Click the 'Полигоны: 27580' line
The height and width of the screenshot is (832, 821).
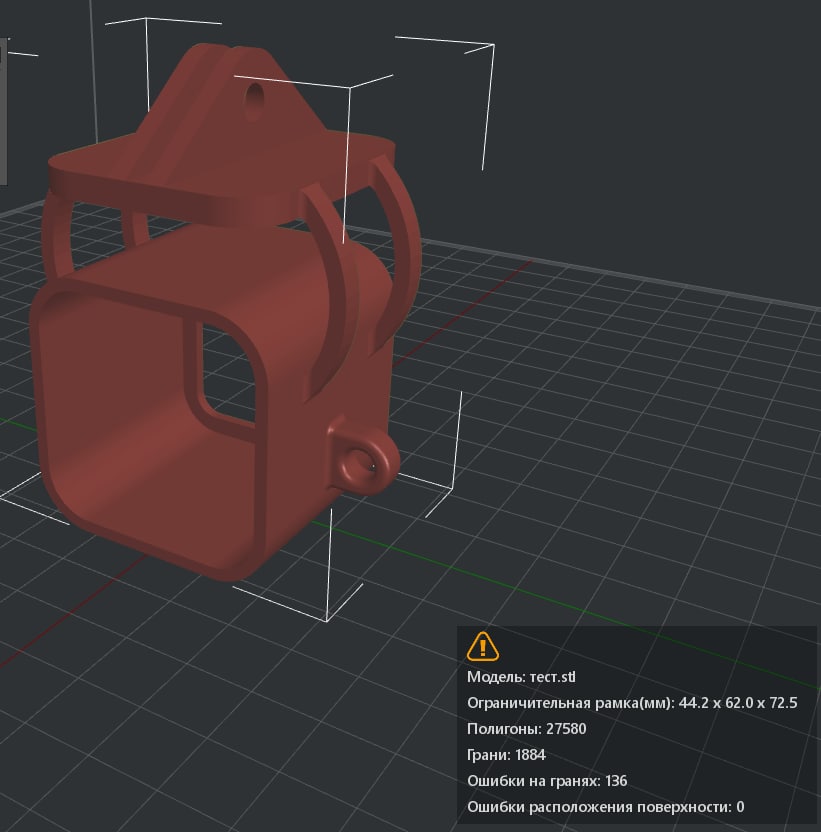[x=526, y=729]
